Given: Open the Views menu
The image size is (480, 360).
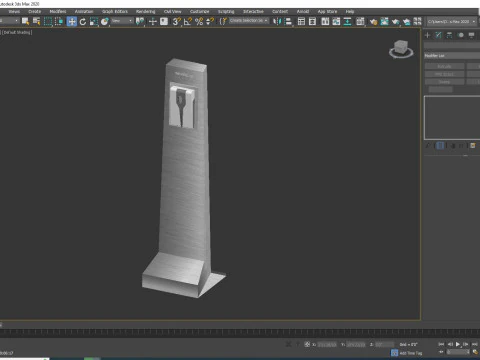Looking at the screenshot, I should [x=14, y=11].
